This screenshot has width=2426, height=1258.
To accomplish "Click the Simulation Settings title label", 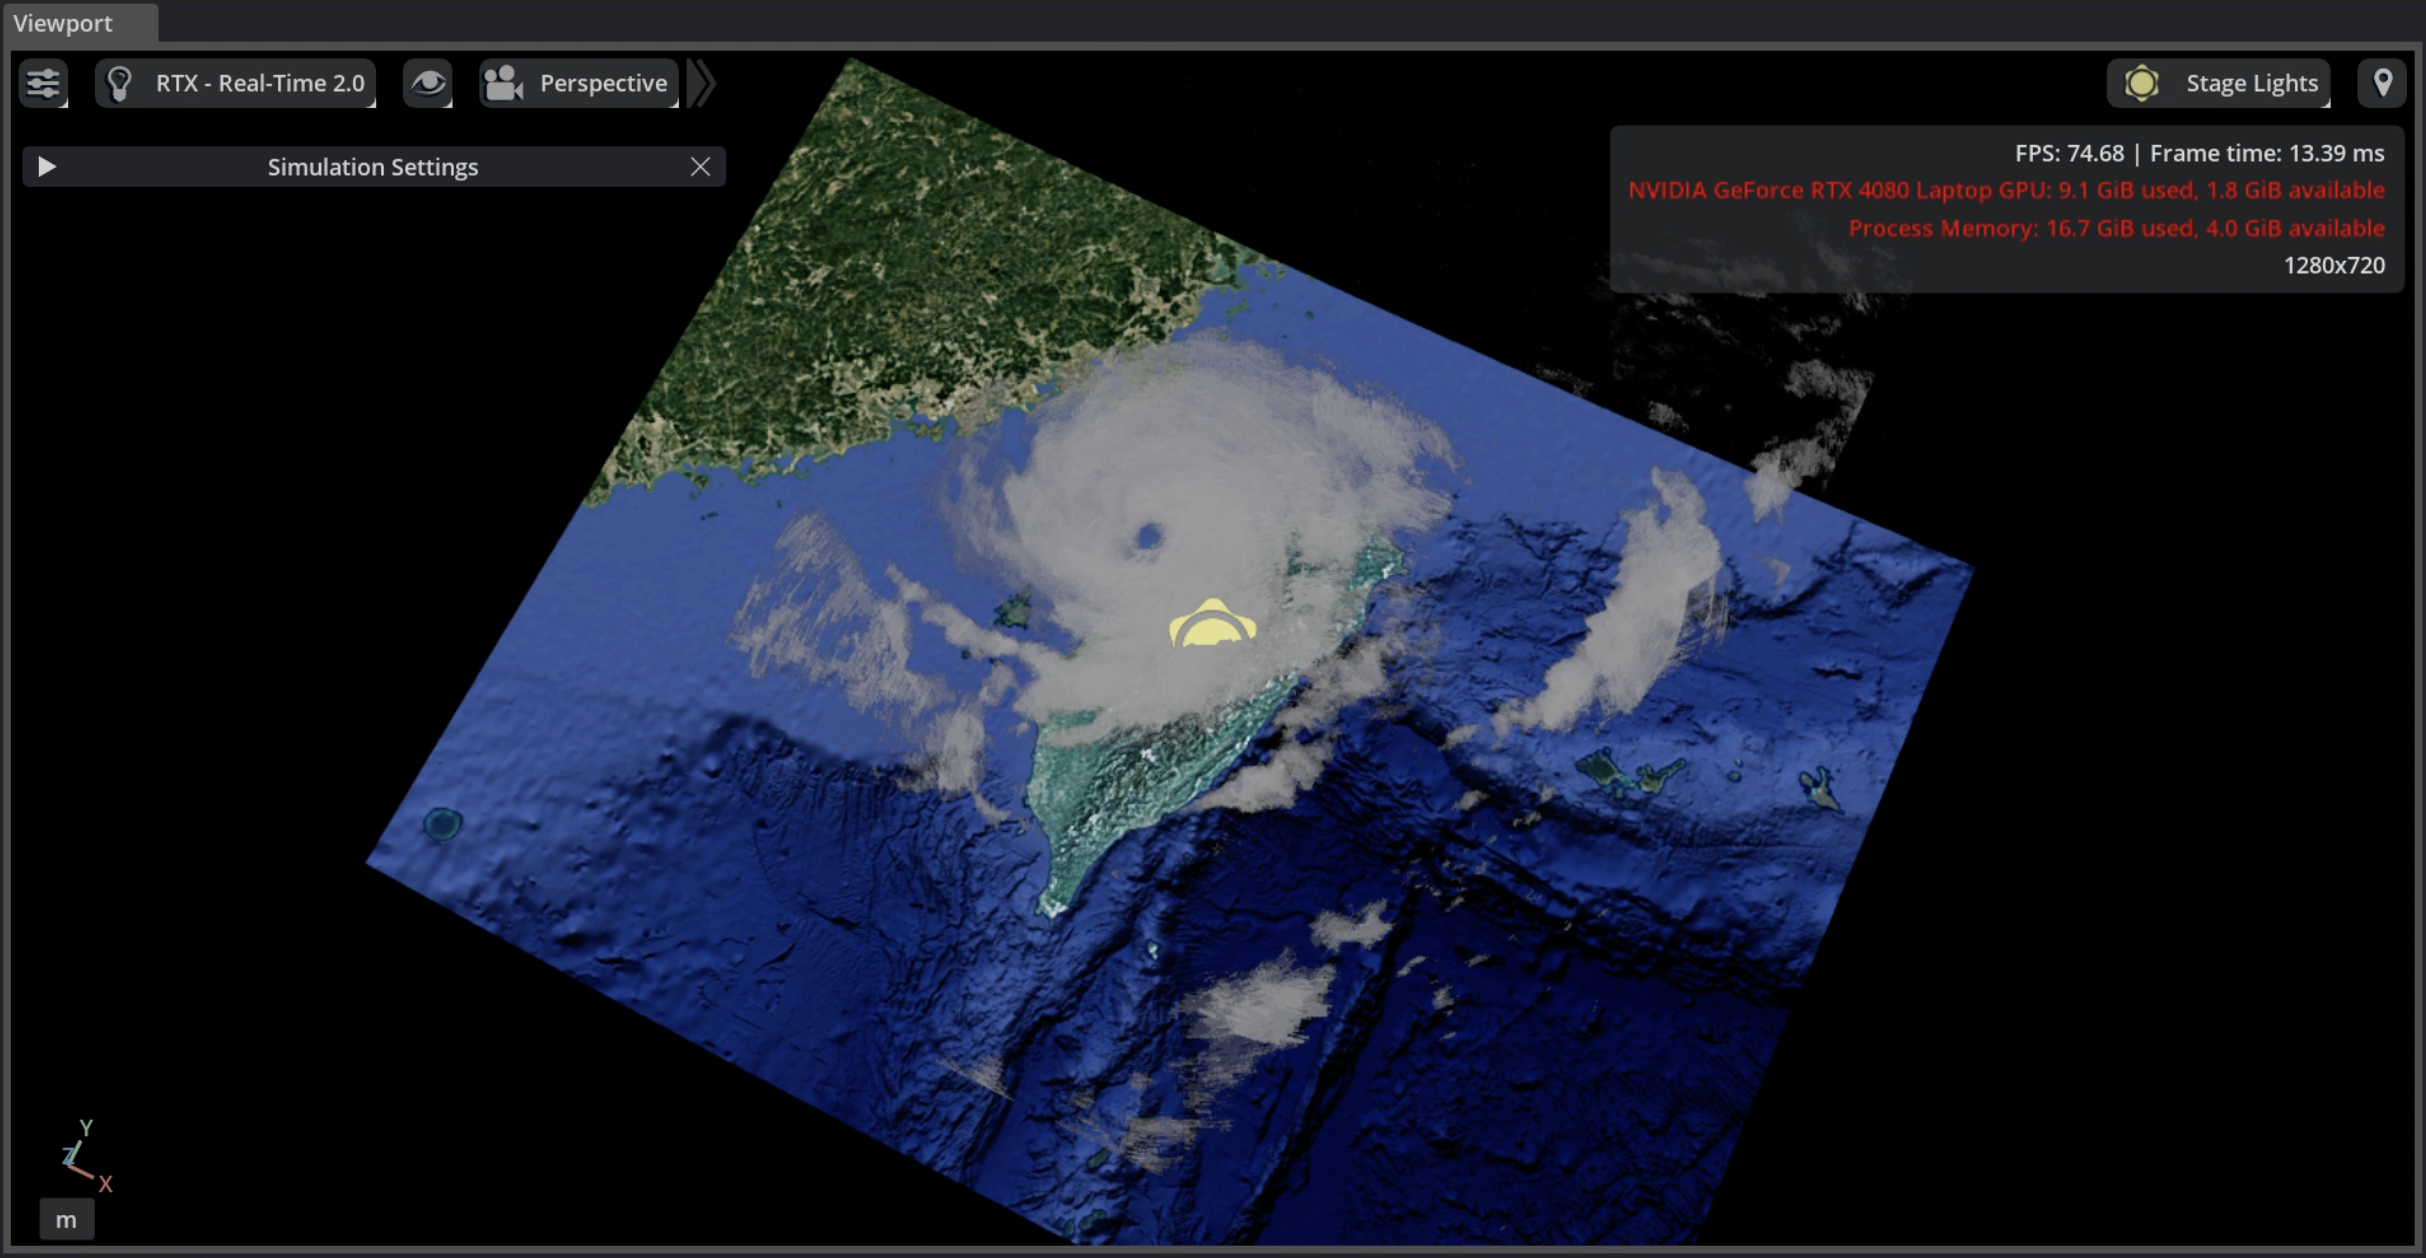I will click(373, 166).
